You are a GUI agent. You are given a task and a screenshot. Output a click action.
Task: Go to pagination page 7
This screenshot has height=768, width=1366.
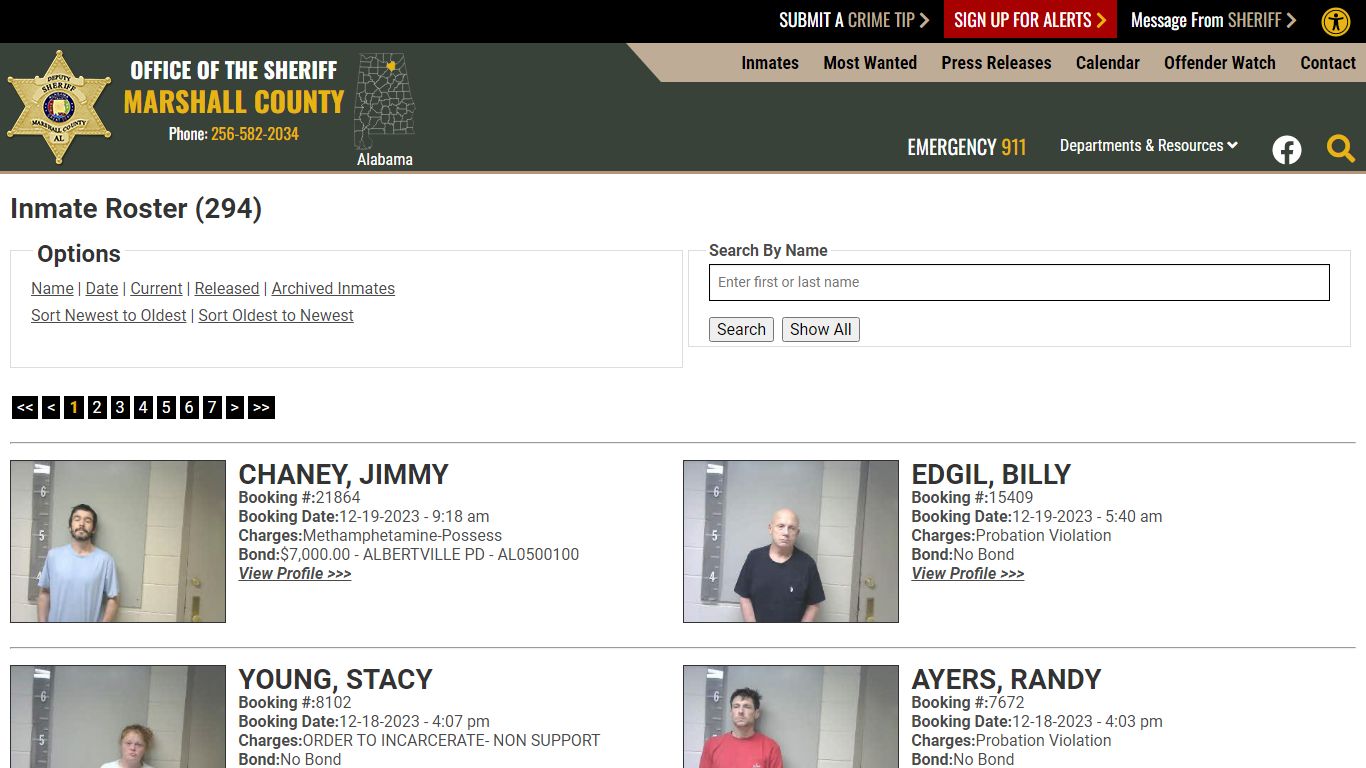(x=212, y=407)
